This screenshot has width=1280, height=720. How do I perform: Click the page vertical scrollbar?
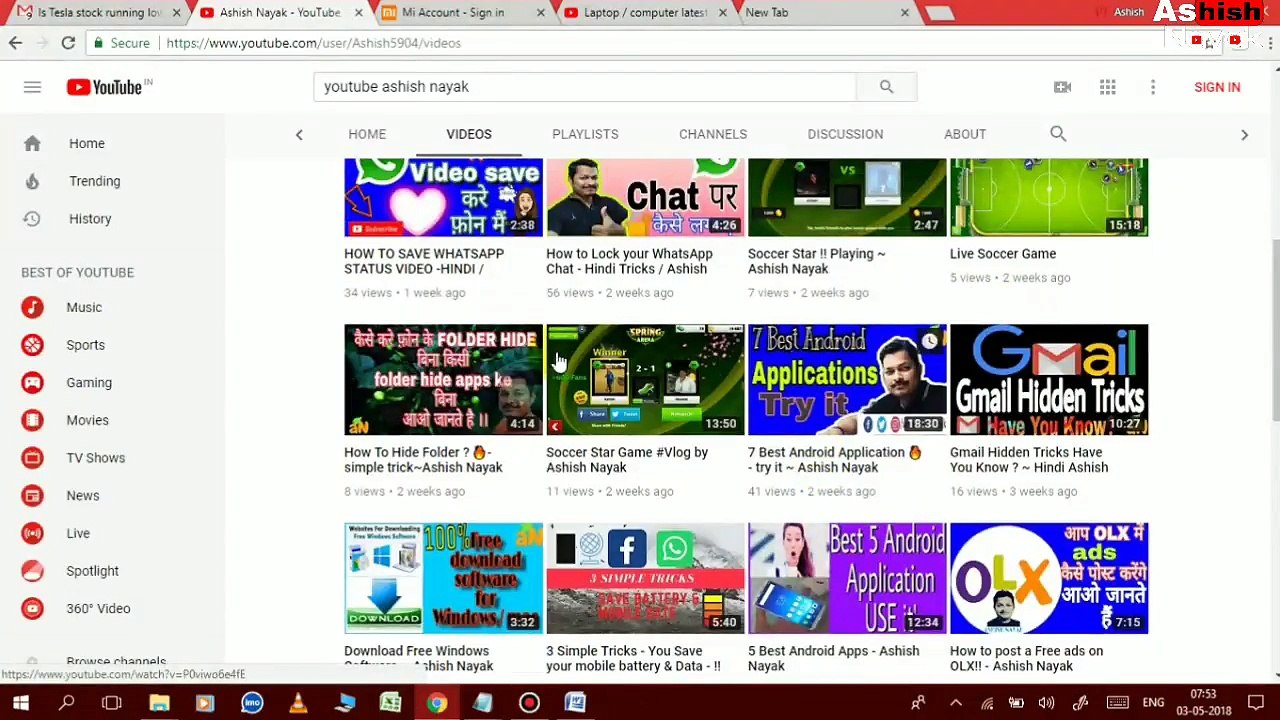1274,330
